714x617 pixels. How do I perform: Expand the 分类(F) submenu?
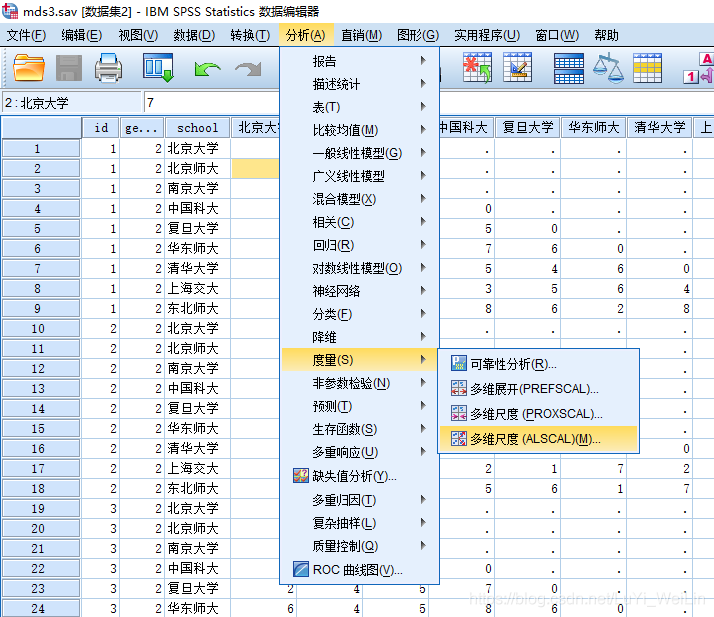click(359, 314)
